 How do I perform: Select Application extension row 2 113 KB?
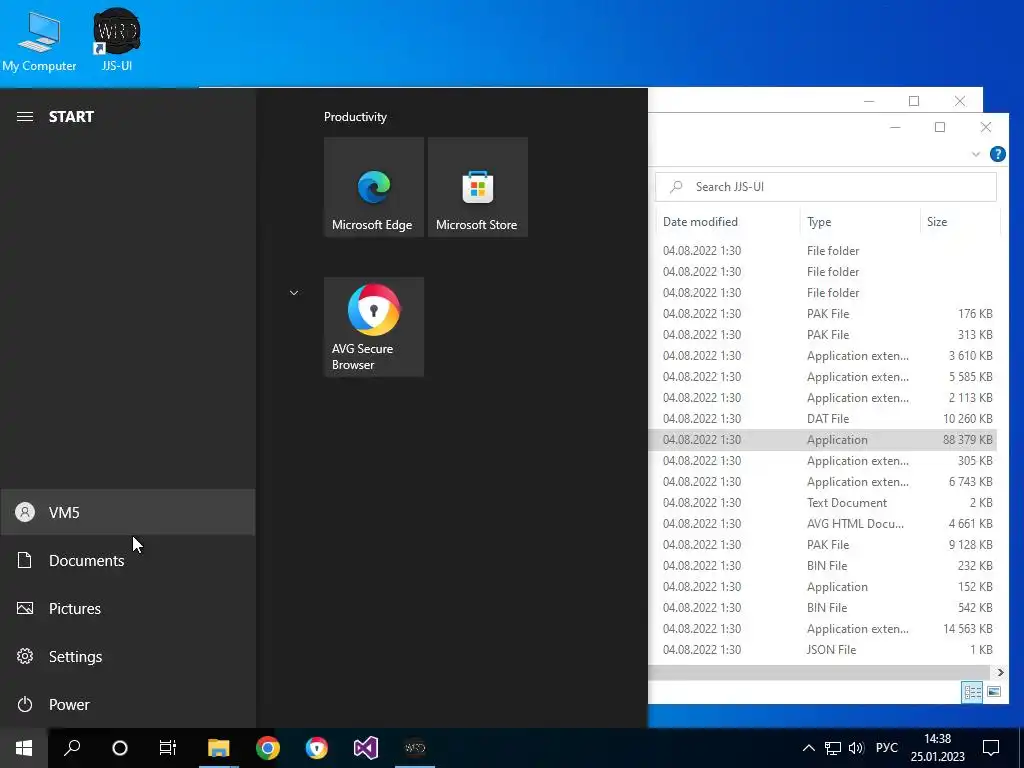click(823, 398)
